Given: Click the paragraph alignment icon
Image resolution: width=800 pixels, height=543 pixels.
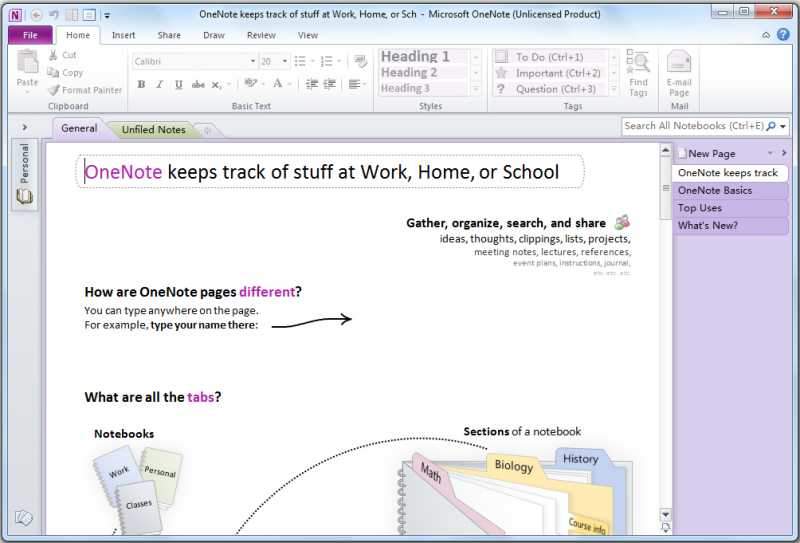Looking at the screenshot, I should click(x=355, y=84).
